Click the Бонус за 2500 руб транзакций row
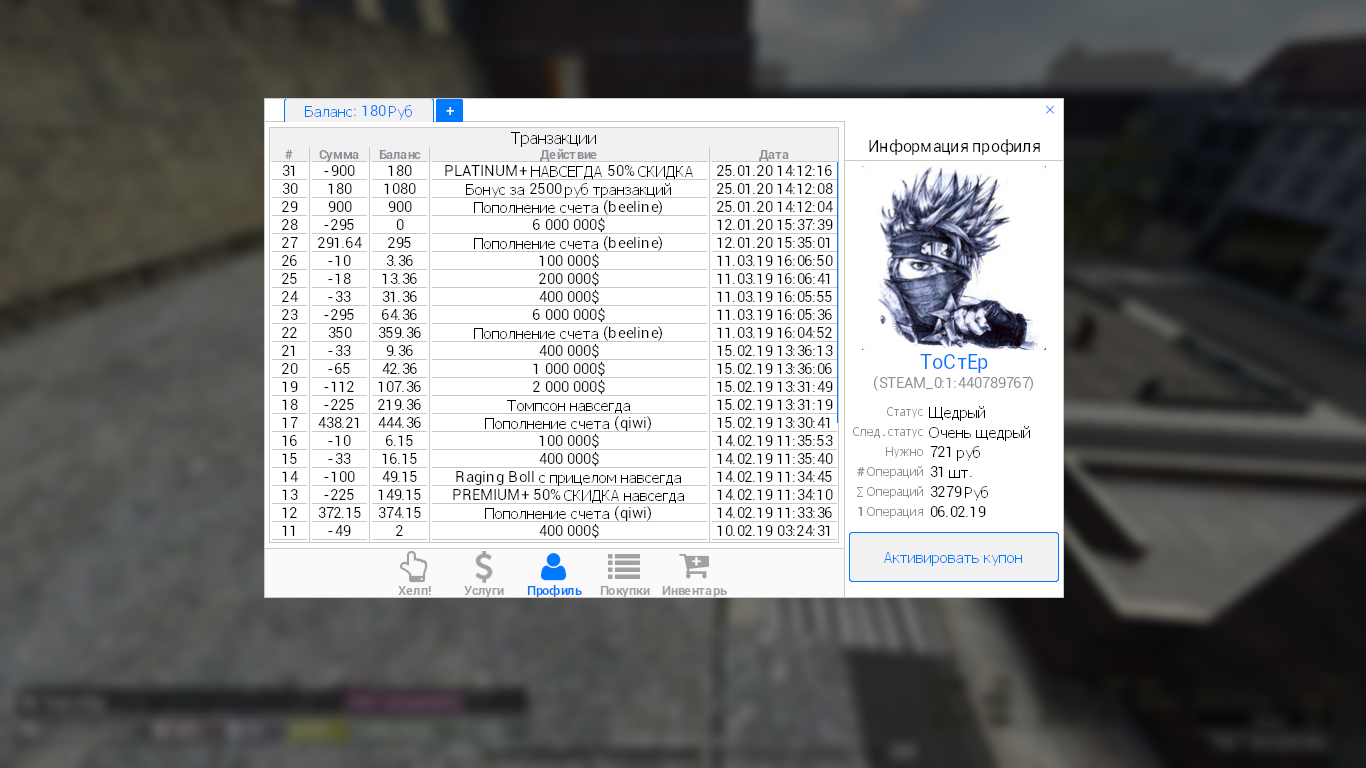 tap(568, 189)
